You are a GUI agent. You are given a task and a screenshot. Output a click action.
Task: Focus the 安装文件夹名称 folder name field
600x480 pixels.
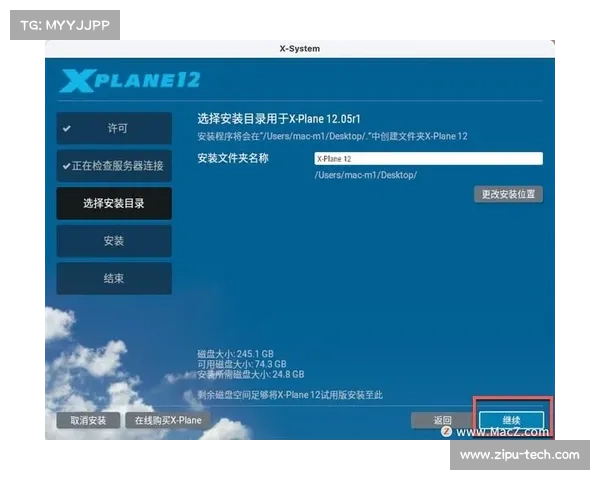click(x=428, y=158)
